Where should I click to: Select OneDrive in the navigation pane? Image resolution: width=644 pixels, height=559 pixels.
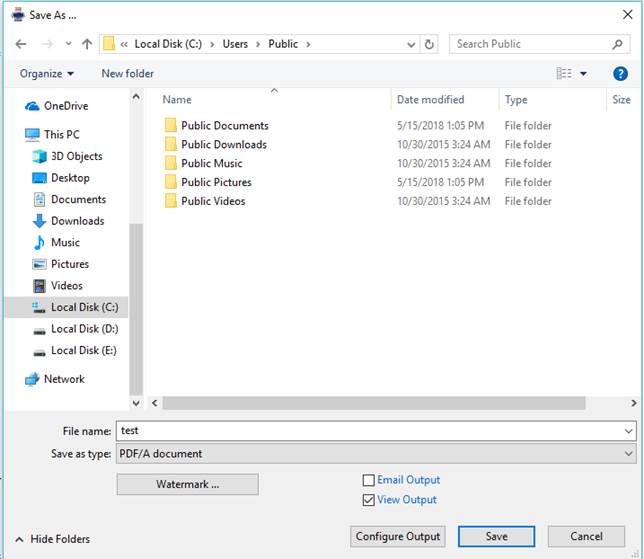tap(65, 106)
